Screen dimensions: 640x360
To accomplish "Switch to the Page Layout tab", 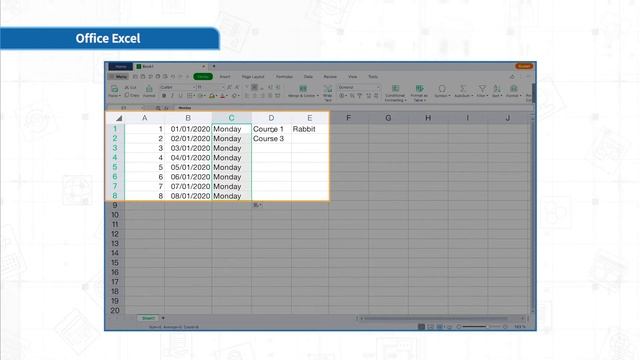I will tap(253, 77).
